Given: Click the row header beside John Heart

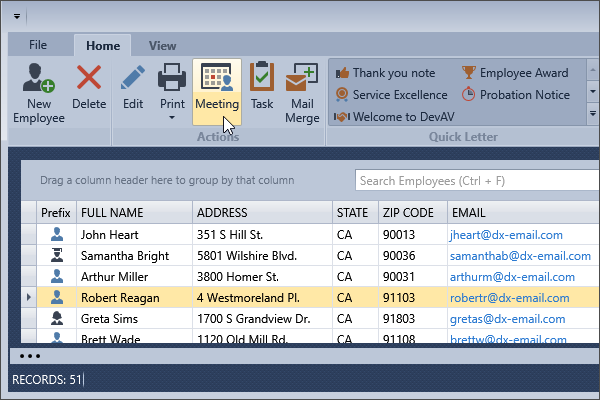Looking at the screenshot, I should [29, 234].
